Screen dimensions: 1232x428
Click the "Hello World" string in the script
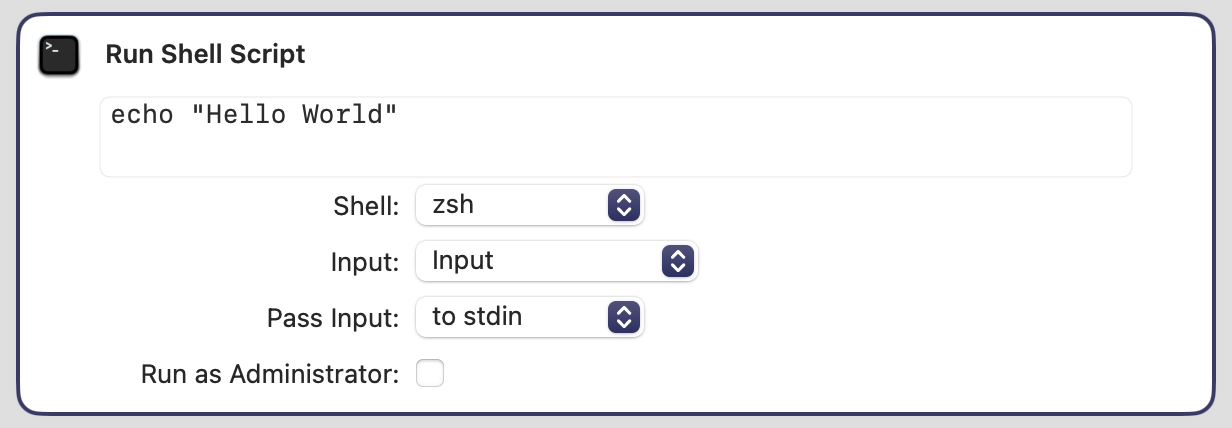(295, 115)
